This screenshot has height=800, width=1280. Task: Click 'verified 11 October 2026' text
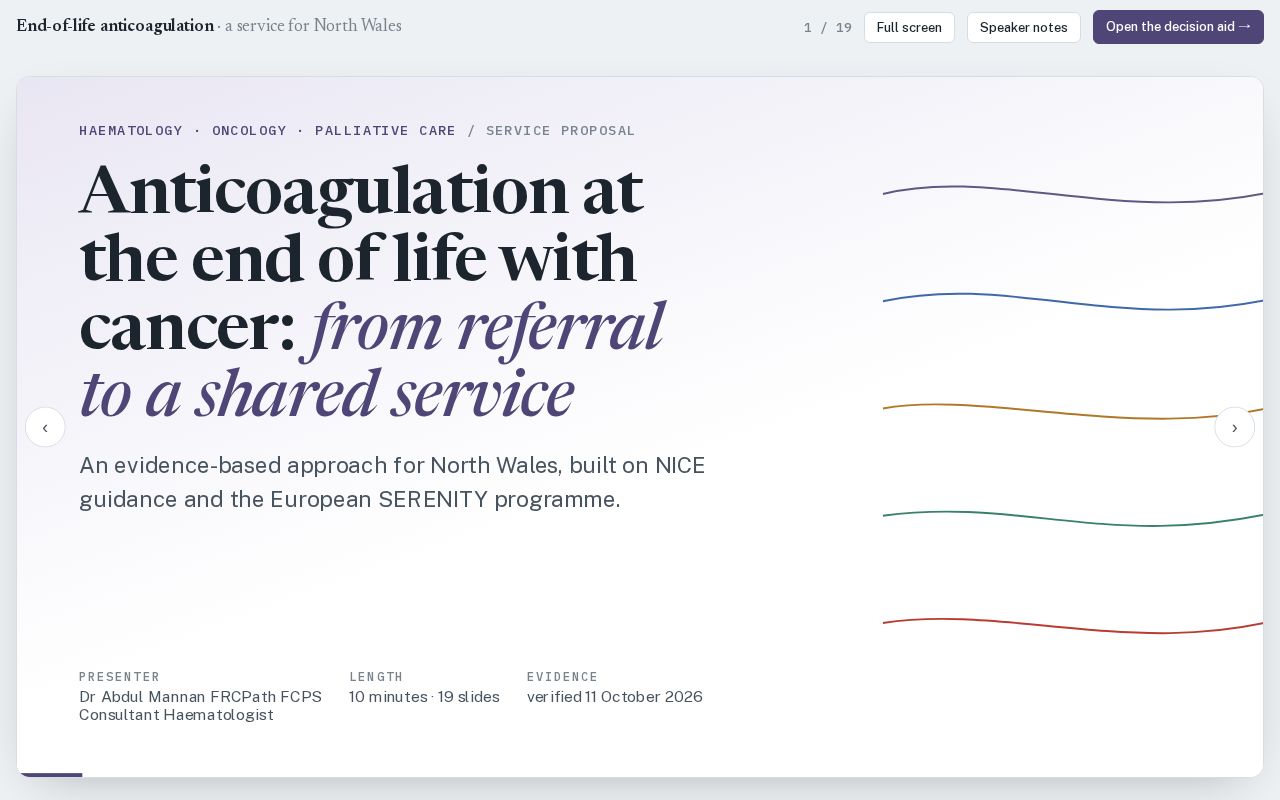[x=615, y=697]
